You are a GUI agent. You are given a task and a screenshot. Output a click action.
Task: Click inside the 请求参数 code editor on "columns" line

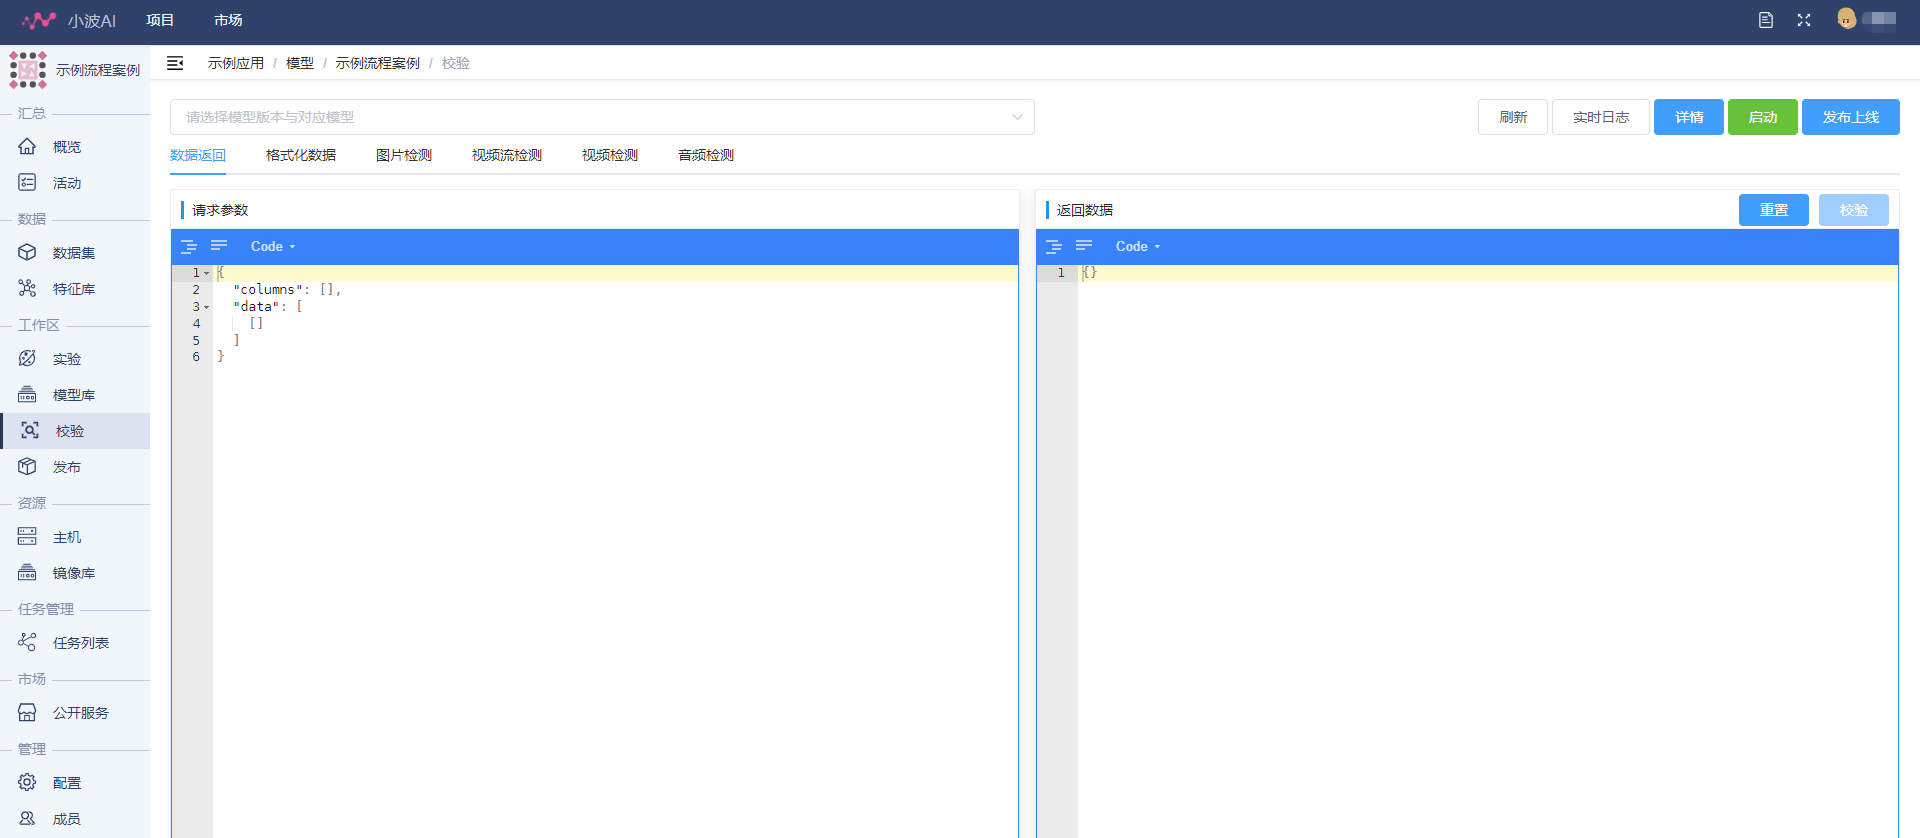(615, 290)
